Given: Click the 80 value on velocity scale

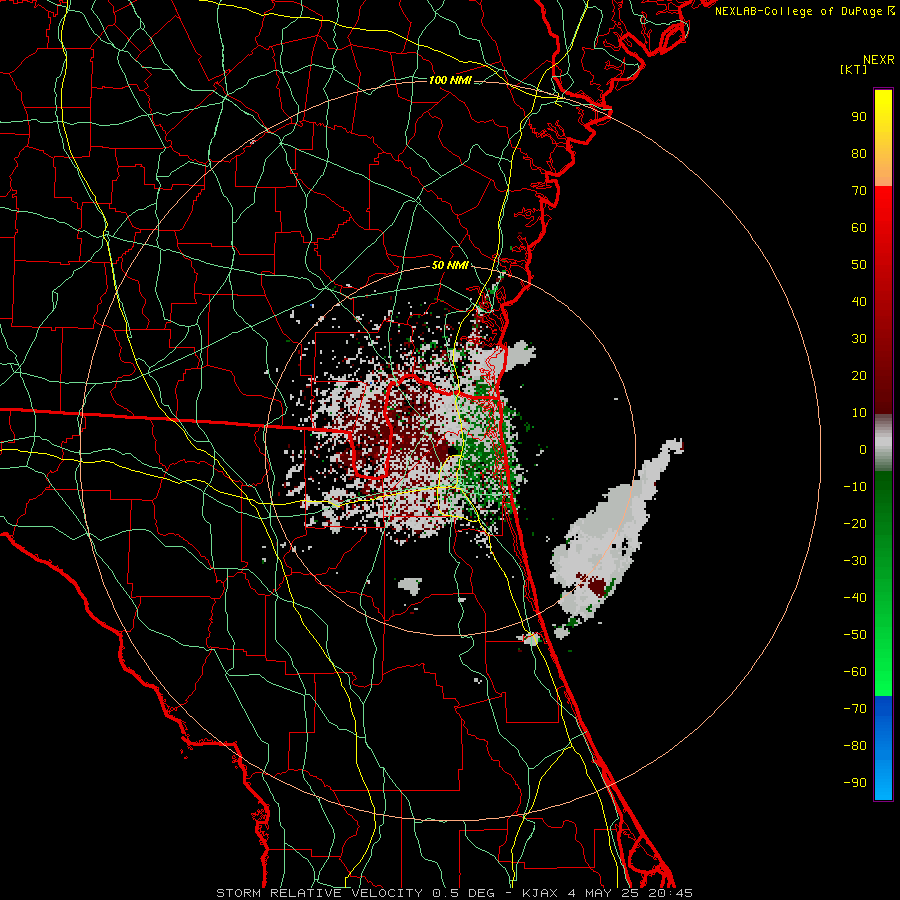Looking at the screenshot, I should [x=859, y=154].
